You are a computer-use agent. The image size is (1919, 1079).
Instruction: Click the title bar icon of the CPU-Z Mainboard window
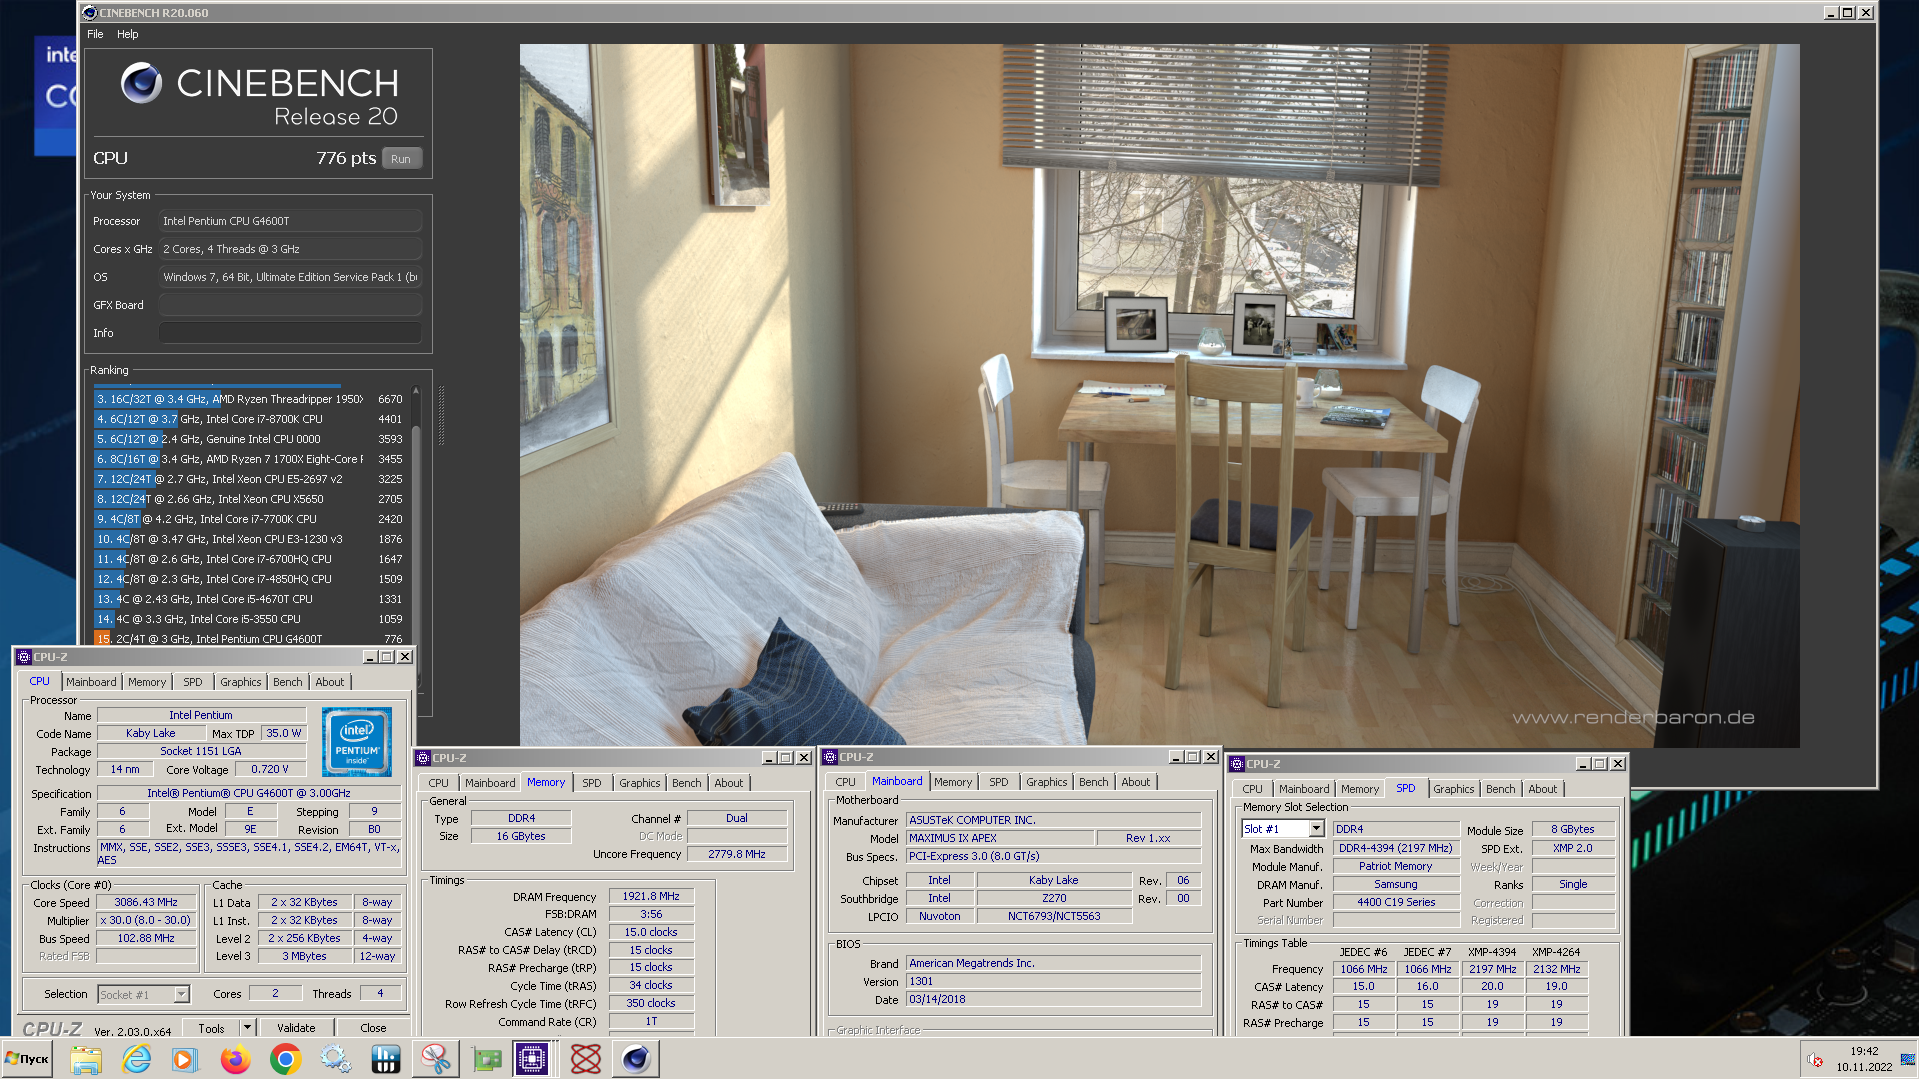click(x=830, y=757)
